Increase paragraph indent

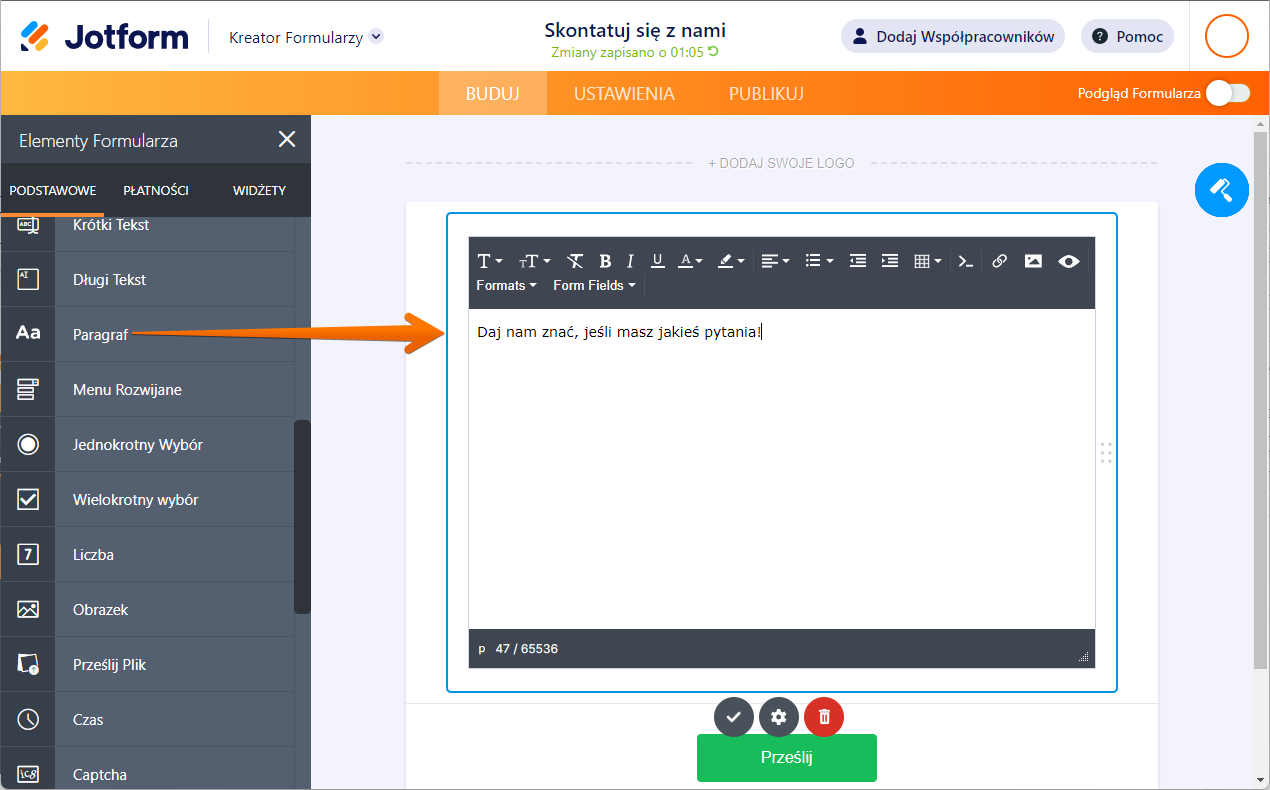coord(889,261)
